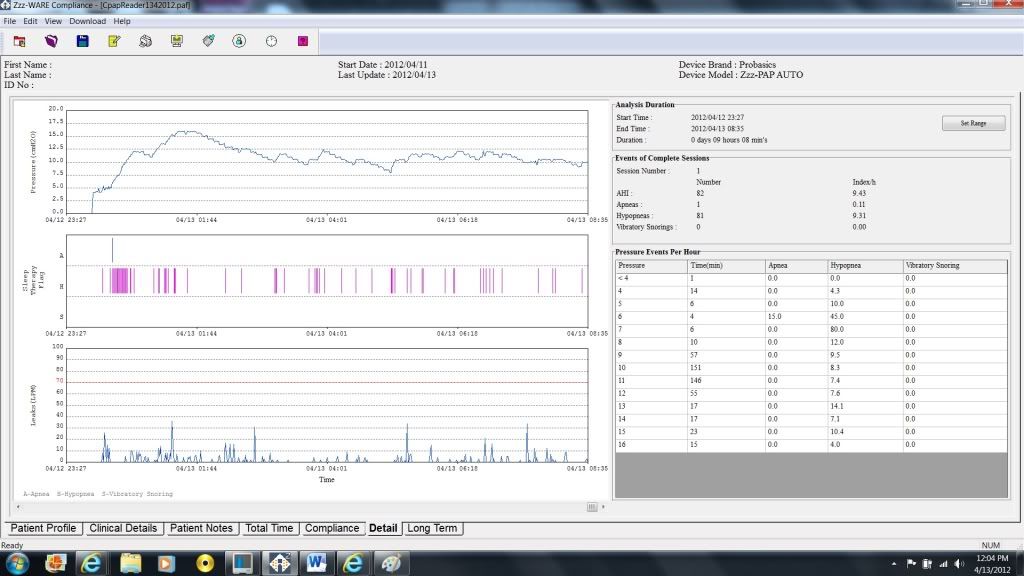Image resolution: width=1024 pixels, height=576 pixels.
Task: Click the AHI index value 9.43
Action: (859, 193)
